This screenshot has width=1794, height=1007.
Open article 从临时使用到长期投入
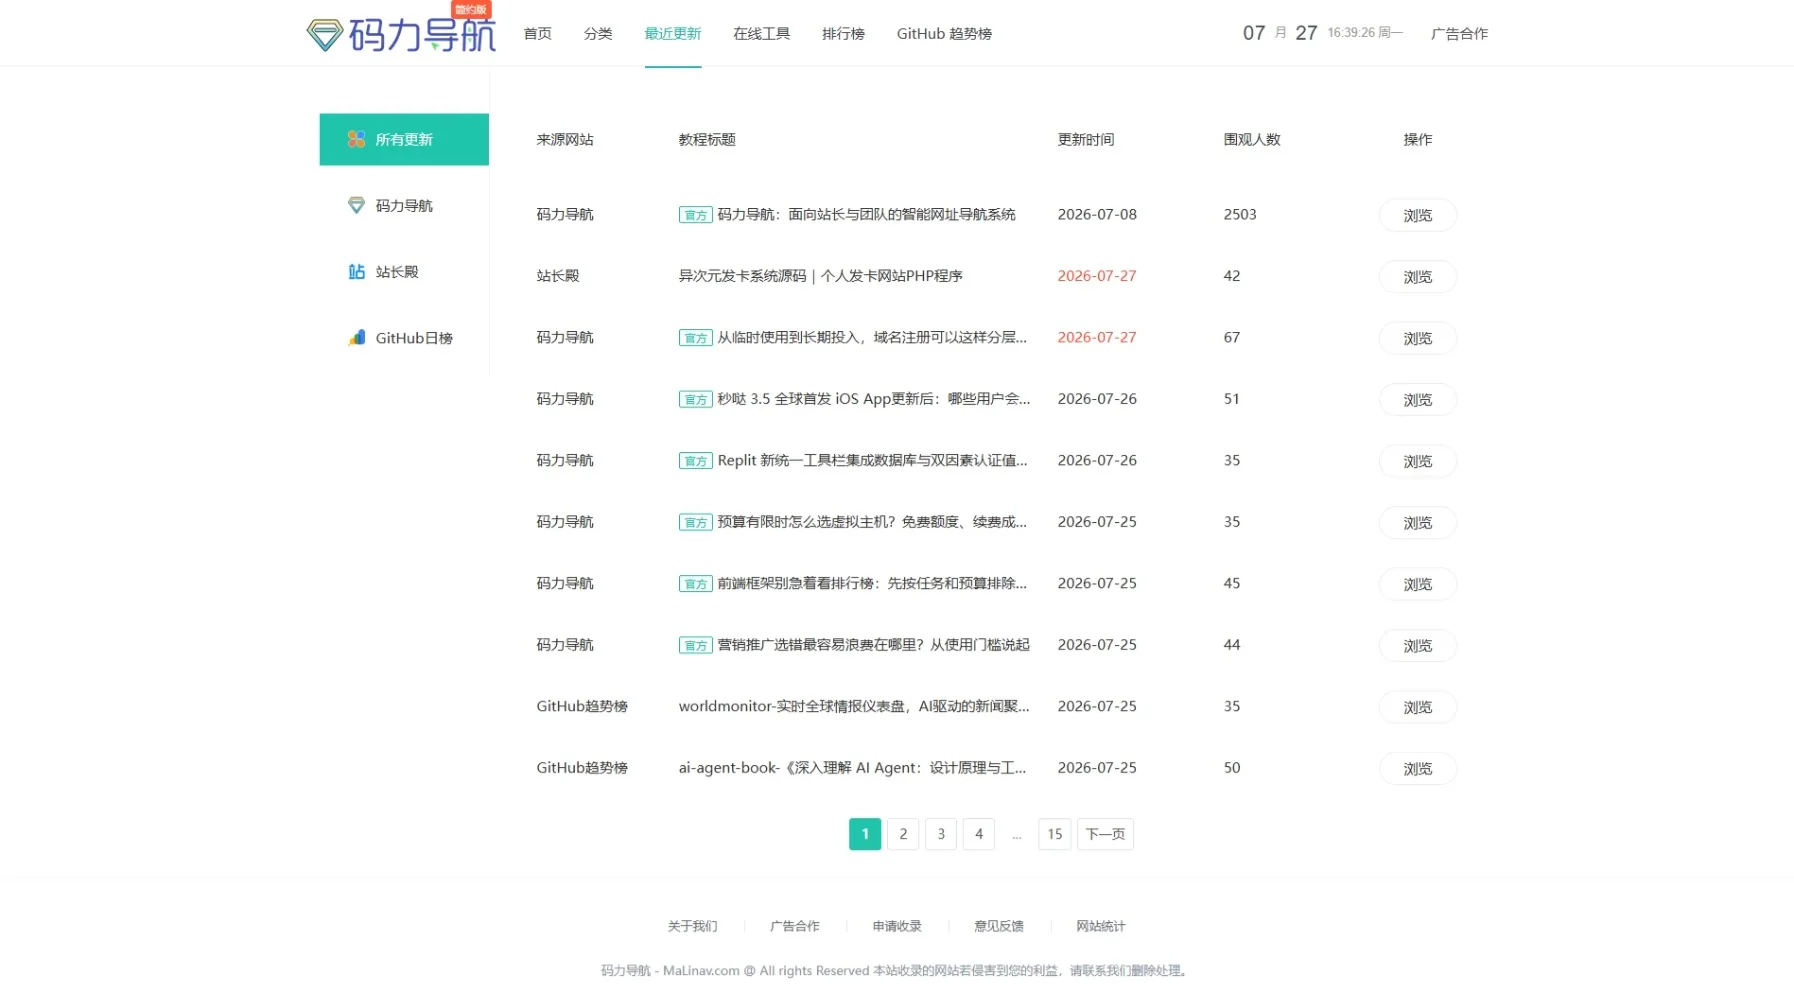pyautogui.click(x=872, y=337)
